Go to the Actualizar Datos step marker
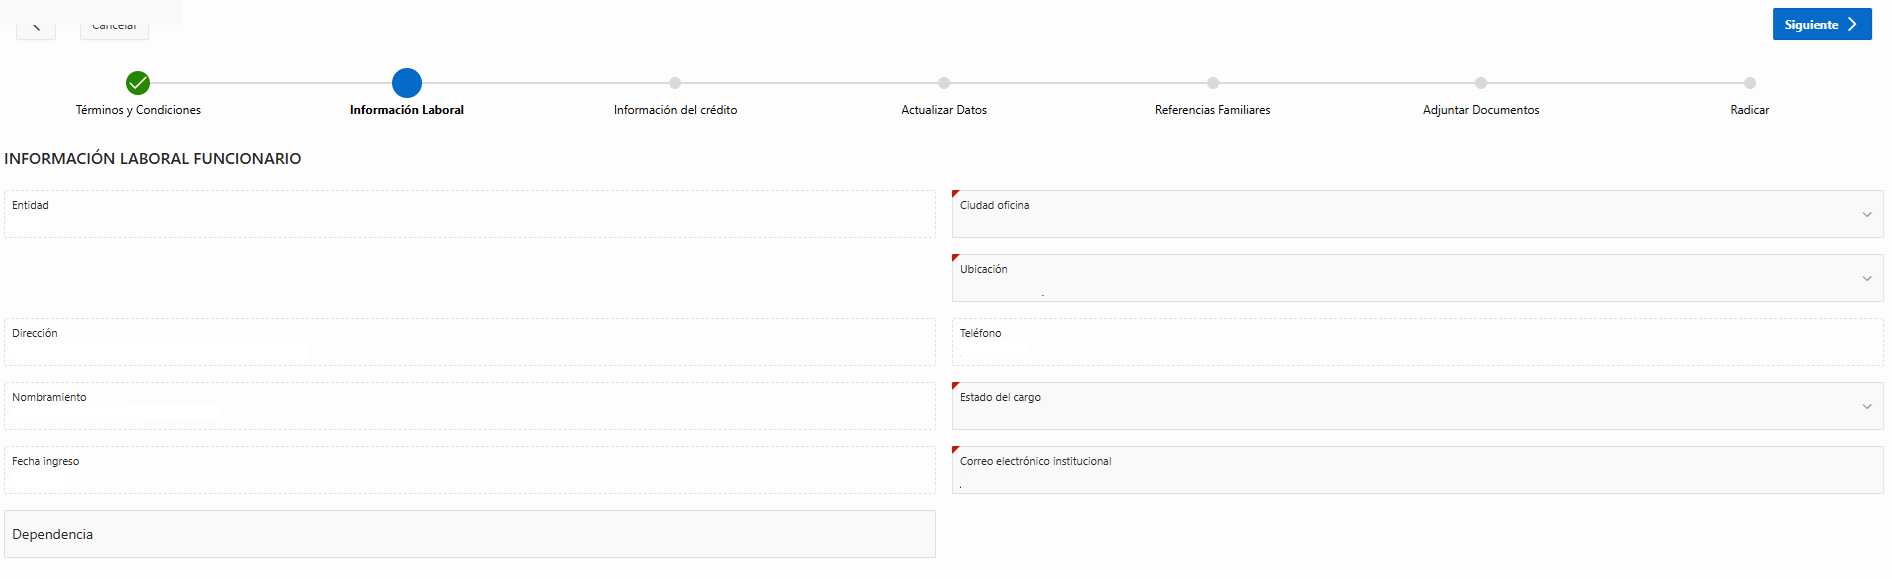Screen dimensions: 1892x579 point(944,83)
